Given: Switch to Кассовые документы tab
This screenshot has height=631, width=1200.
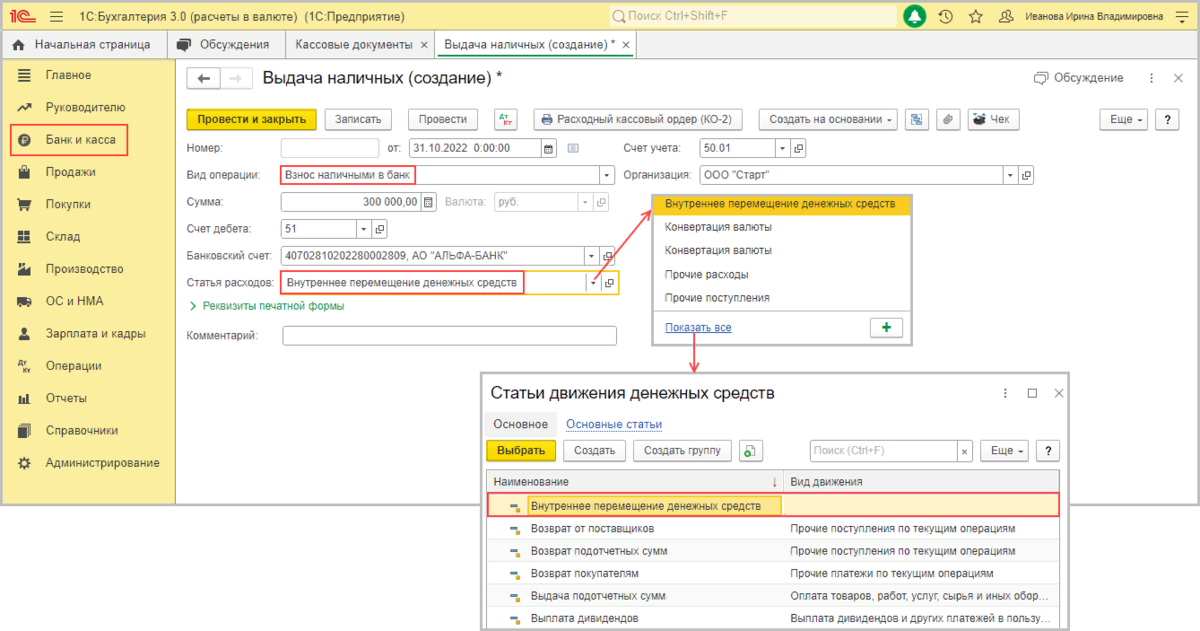Looking at the screenshot, I should pyautogui.click(x=354, y=44).
